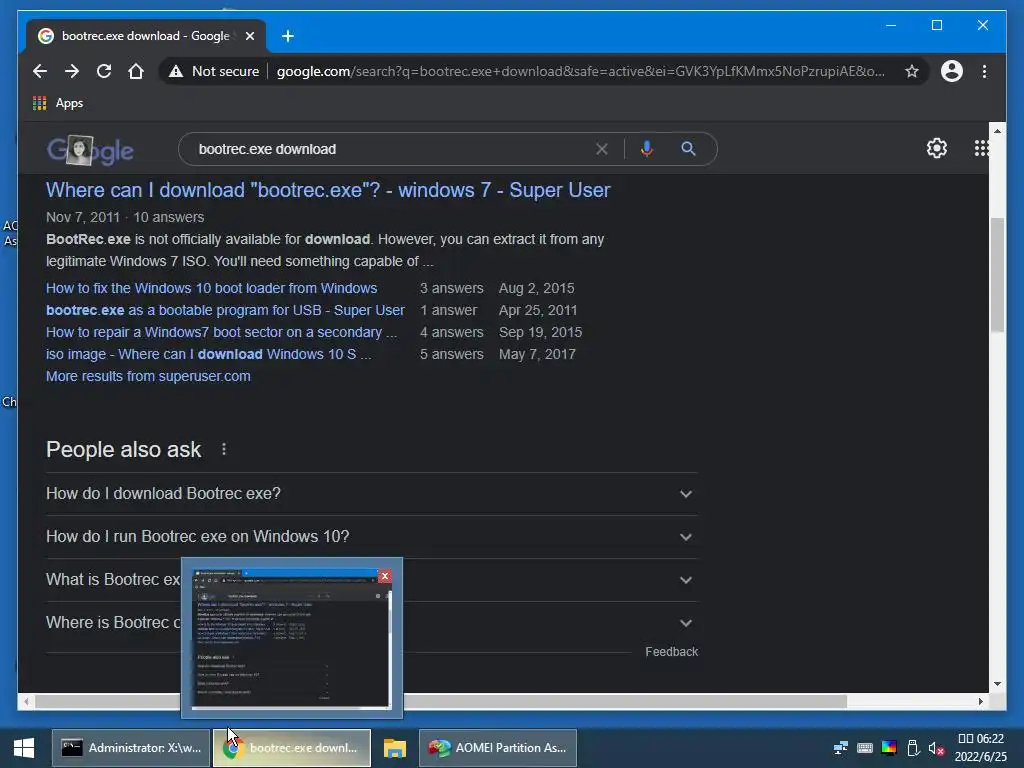Open the Super User bootrec.exe result

[x=328, y=190]
